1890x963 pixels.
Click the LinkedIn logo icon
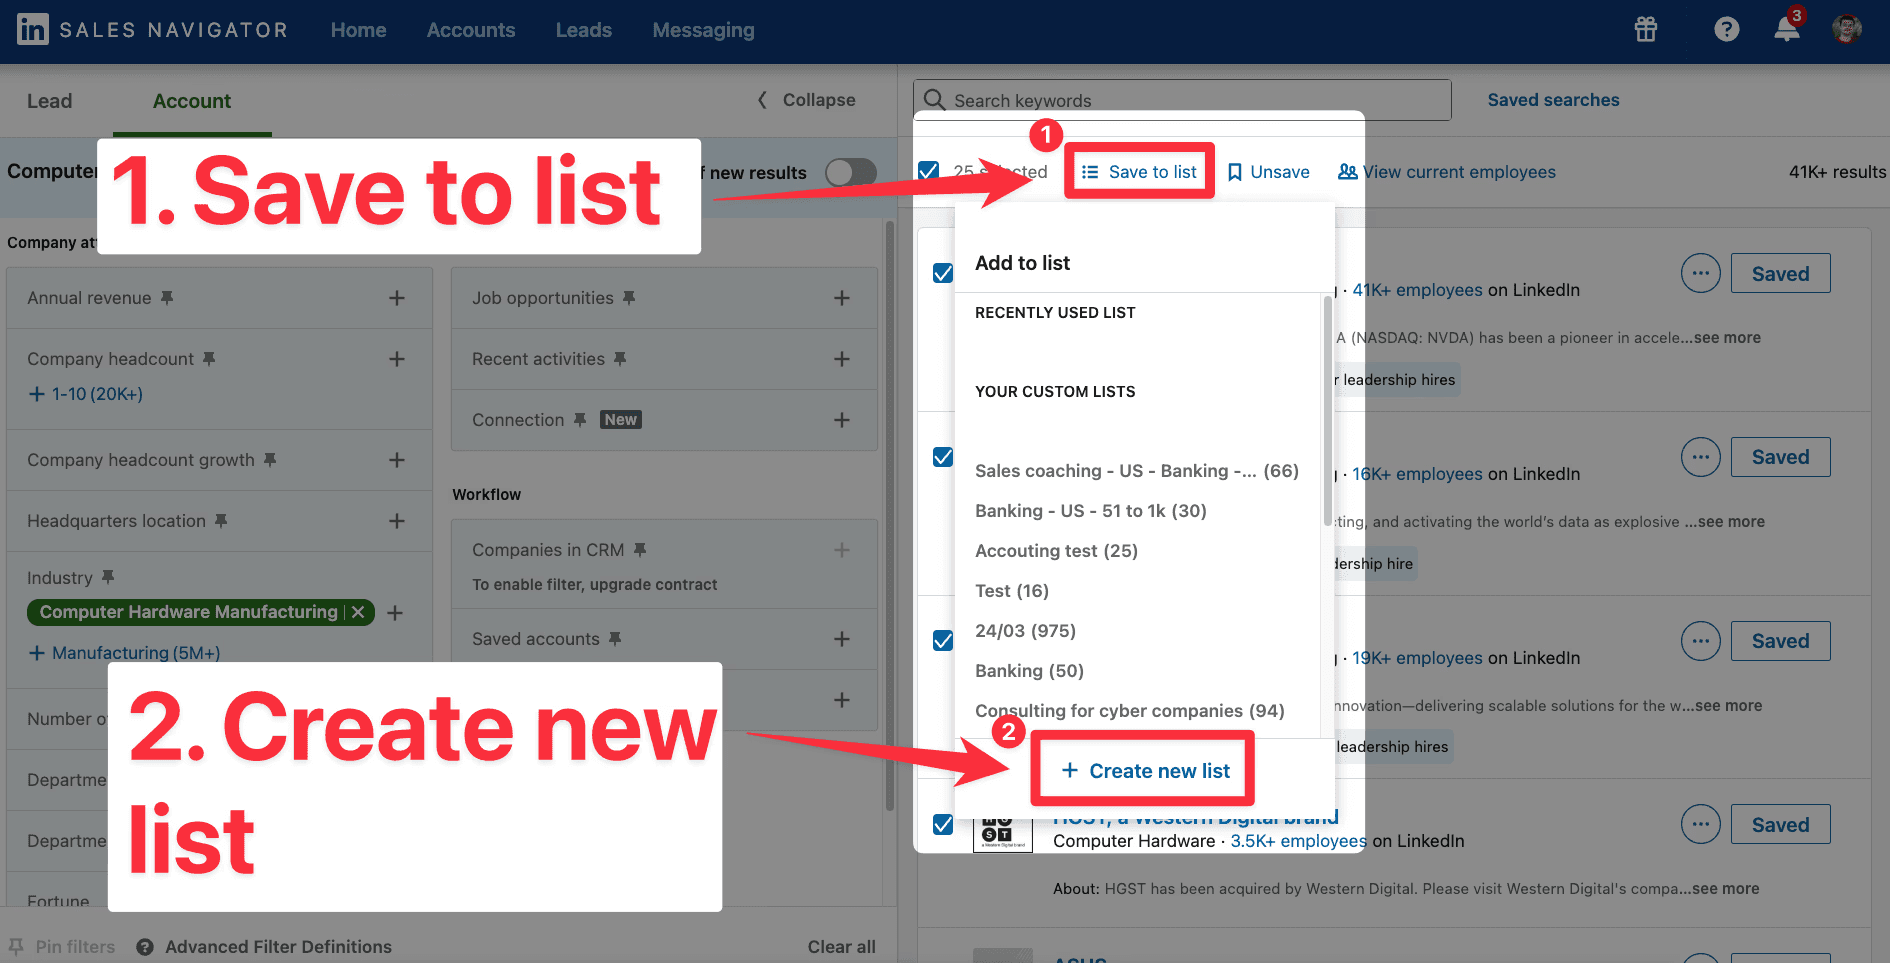(32, 29)
